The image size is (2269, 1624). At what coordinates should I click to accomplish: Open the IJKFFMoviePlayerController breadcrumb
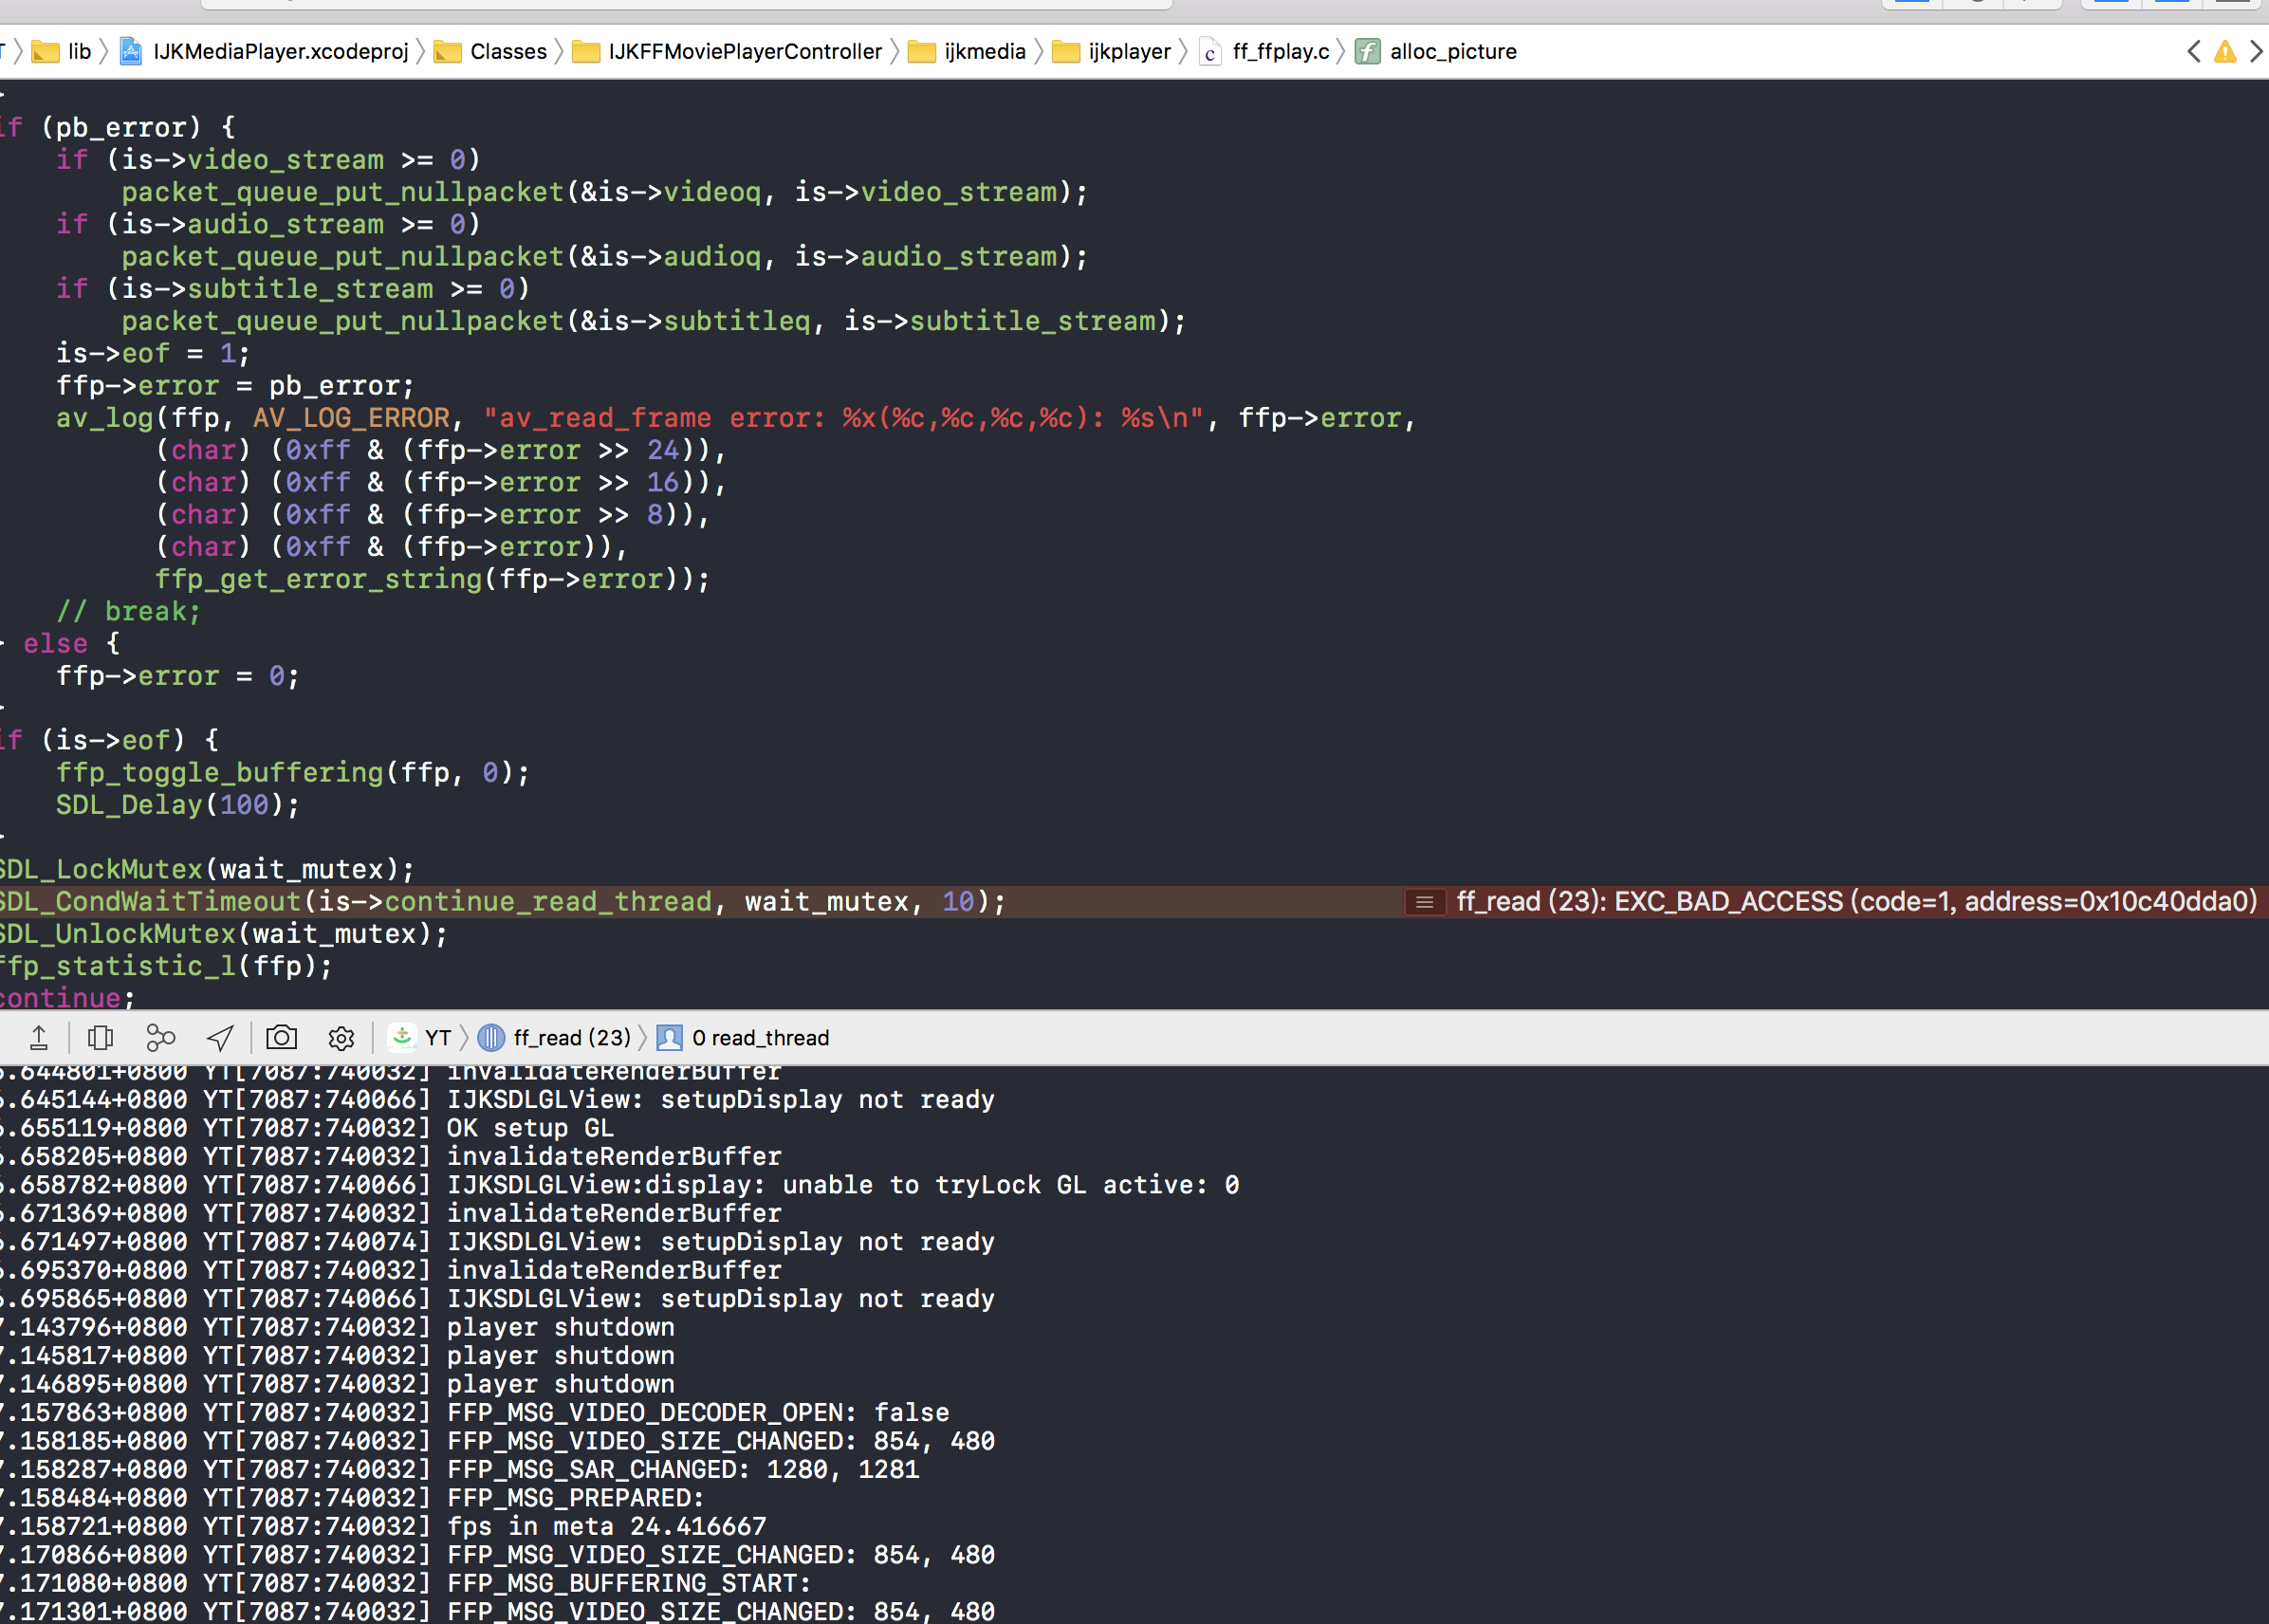(x=727, y=51)
